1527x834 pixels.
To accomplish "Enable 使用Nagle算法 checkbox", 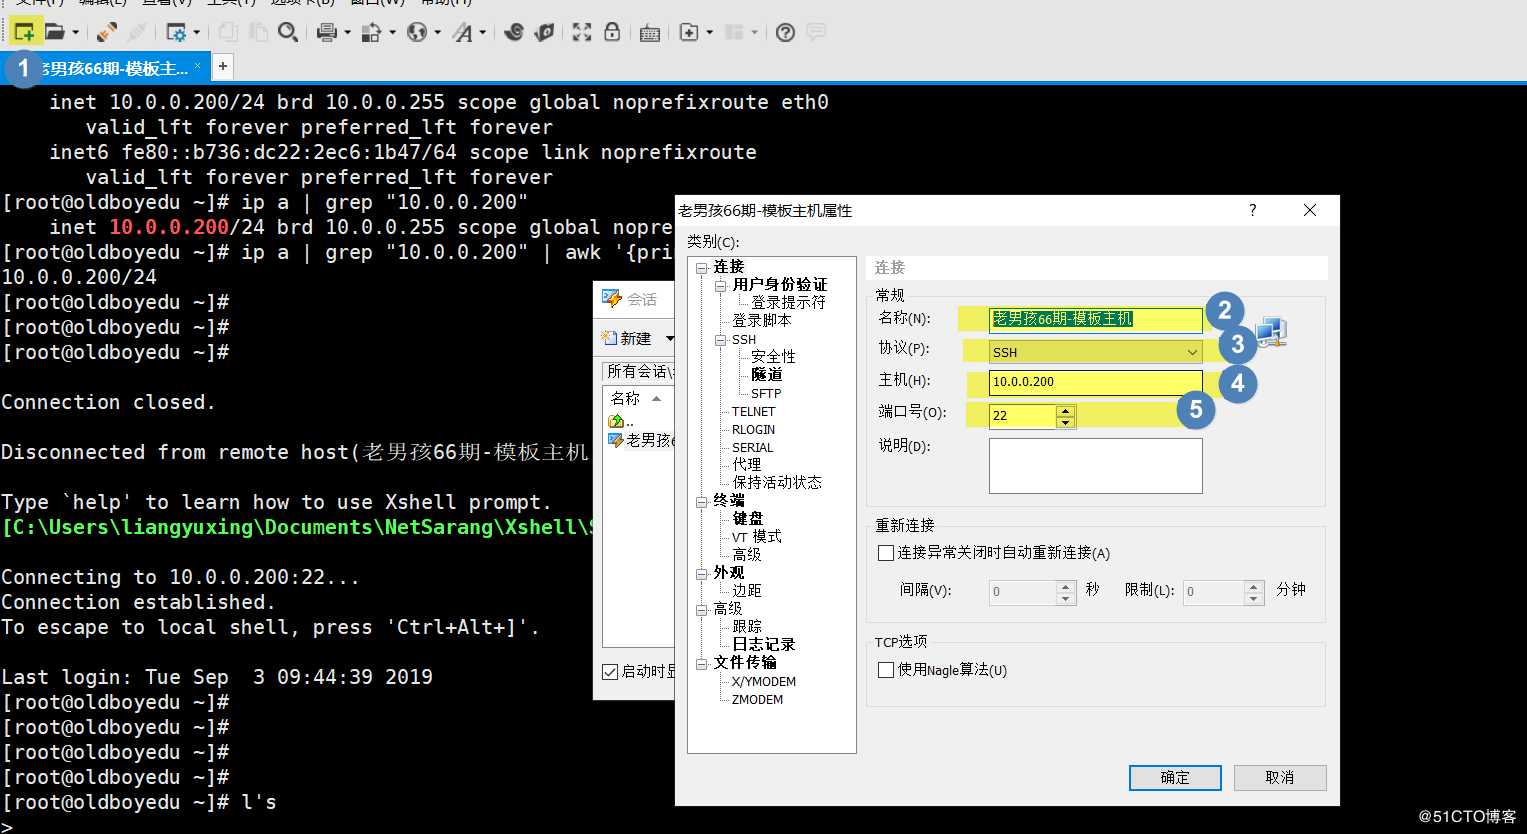I will [x=885, y=670].
